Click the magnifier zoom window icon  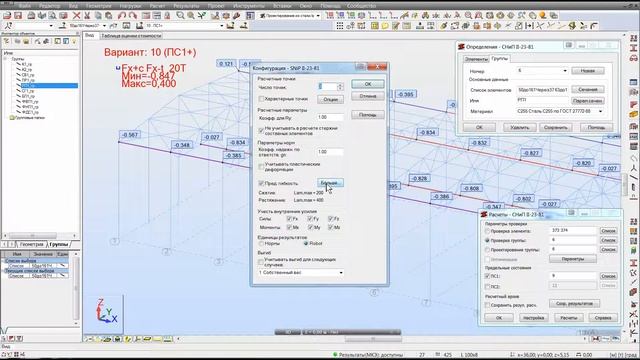click(180, 16)
